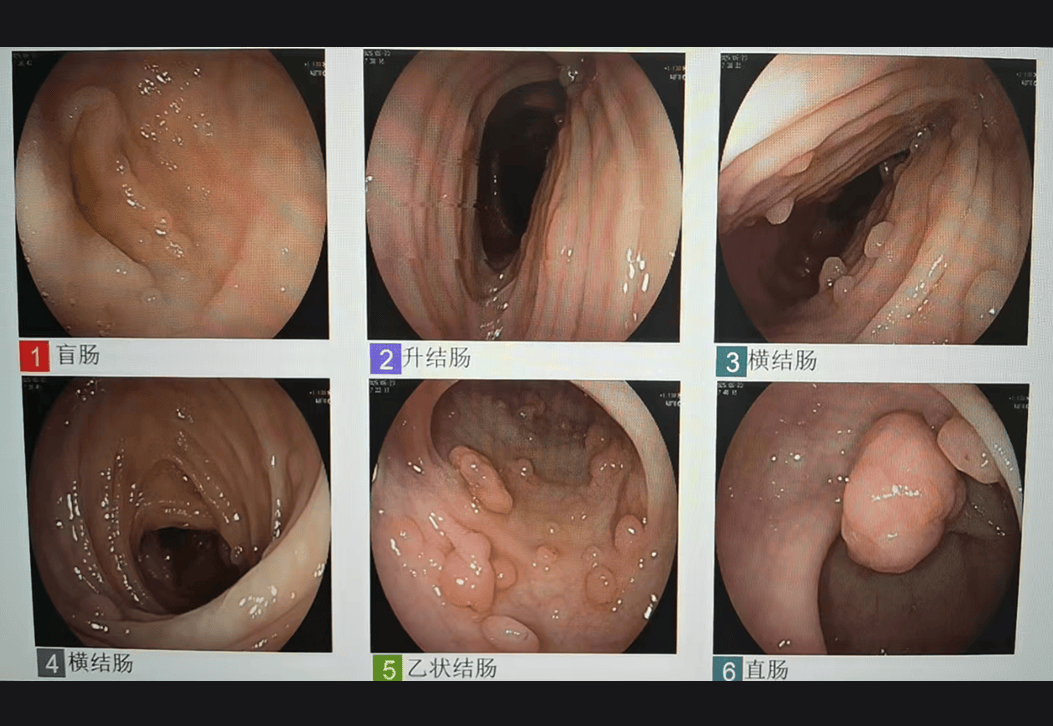This screenshot has height=726, width=1053.
Task: Open the 乙状结肠 endoscopy image 5
Action: (524, 516)
